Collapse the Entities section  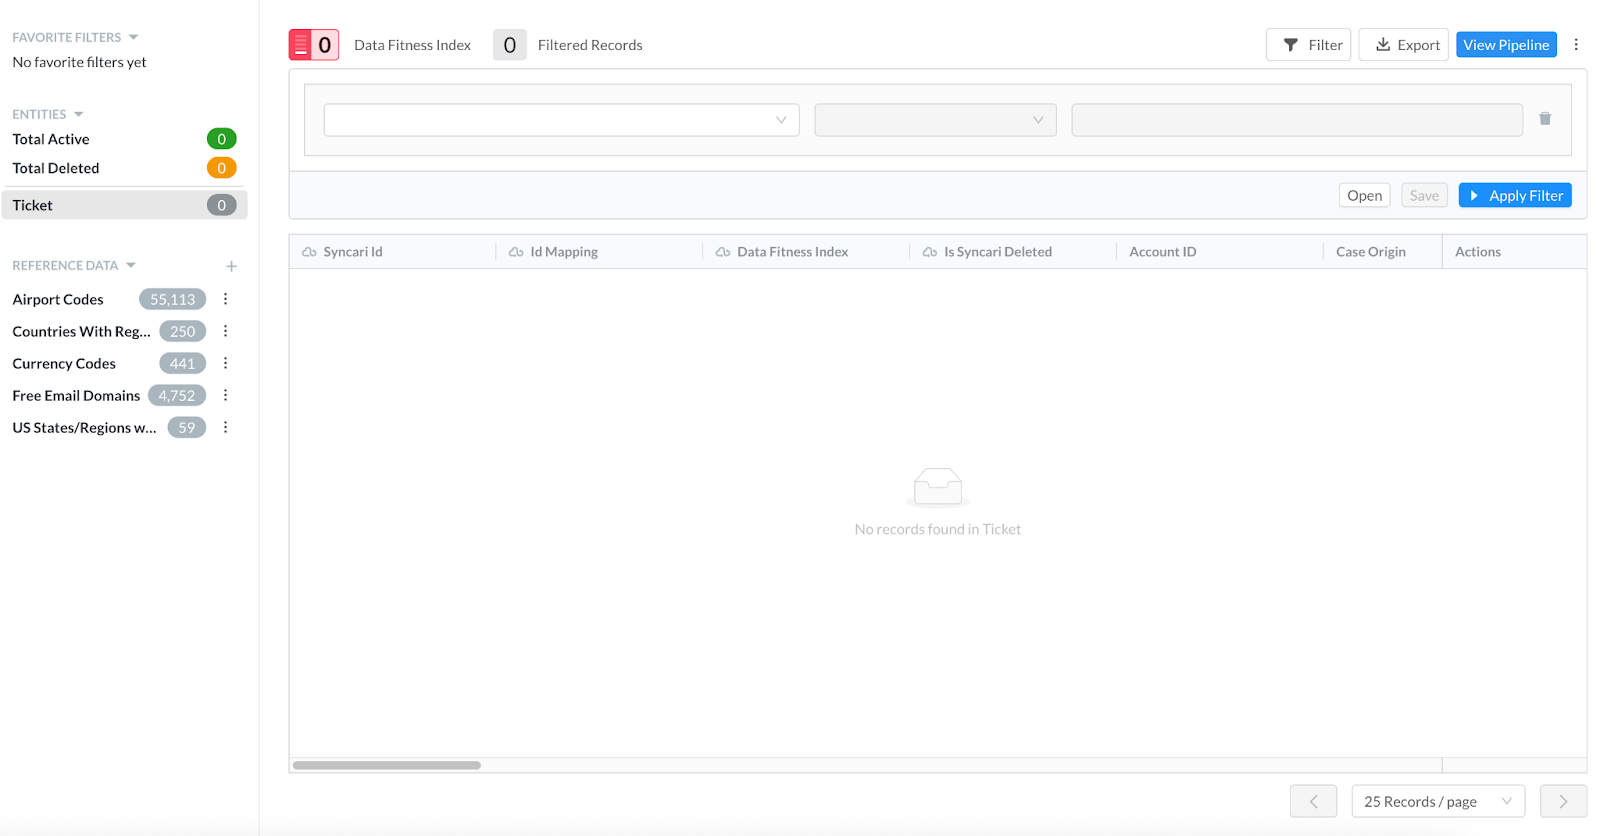(x=78, y=114)
